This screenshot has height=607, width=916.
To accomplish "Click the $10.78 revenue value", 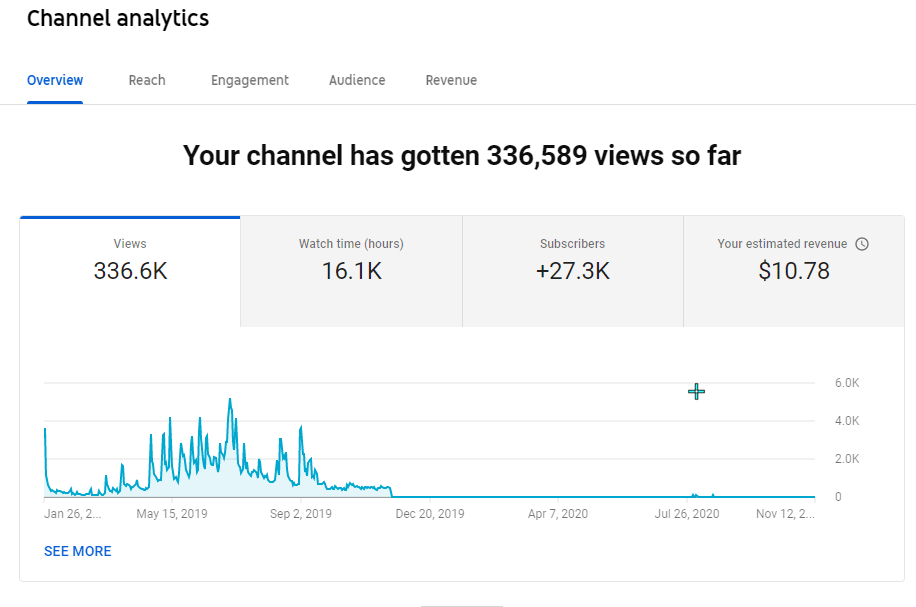I will click(x=794, y=271).
